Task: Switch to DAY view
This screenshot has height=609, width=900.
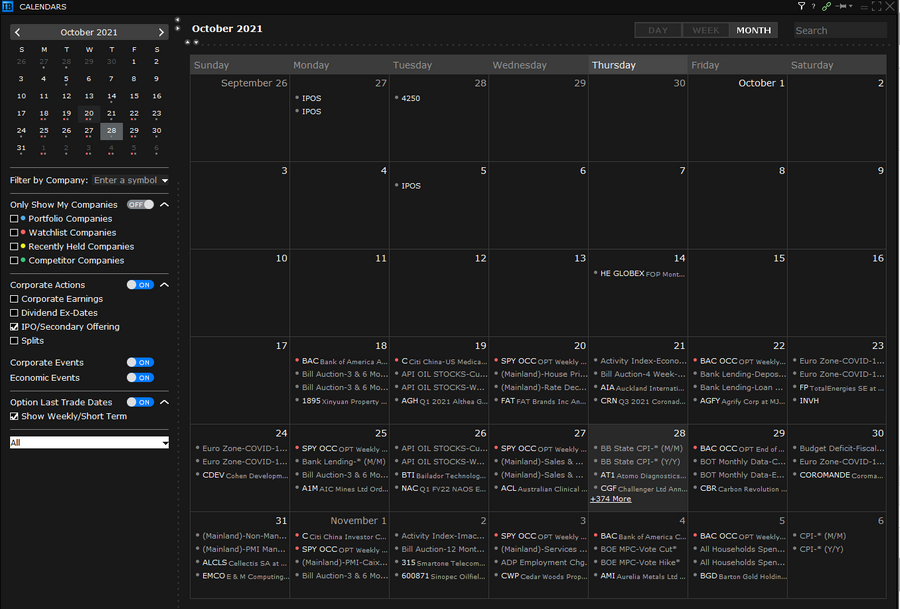Action: click(658, 30)
